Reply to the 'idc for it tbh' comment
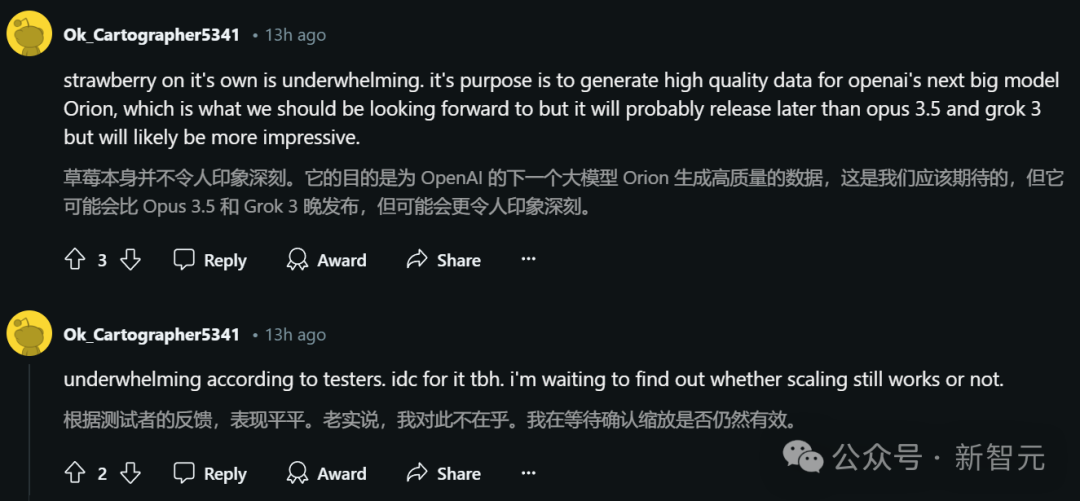Image resolution: width=1080 pixels, height=501 pixels. pyautogui.click(x=210, y=474)
